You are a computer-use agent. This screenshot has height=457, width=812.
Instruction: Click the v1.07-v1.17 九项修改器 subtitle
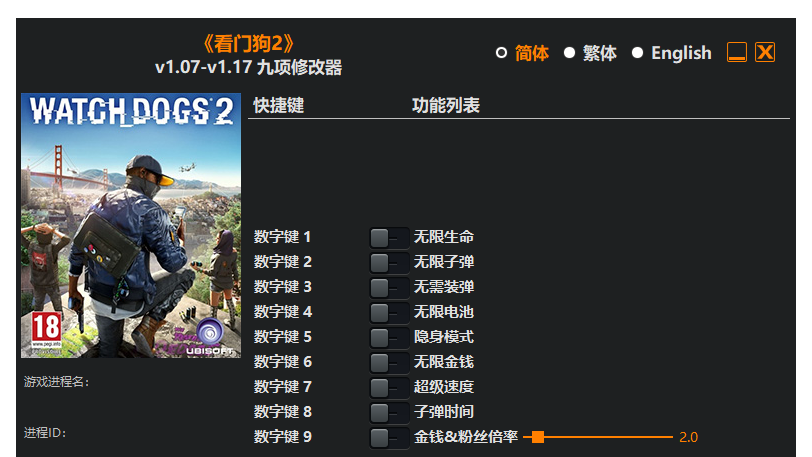click(x=249, y=67)
